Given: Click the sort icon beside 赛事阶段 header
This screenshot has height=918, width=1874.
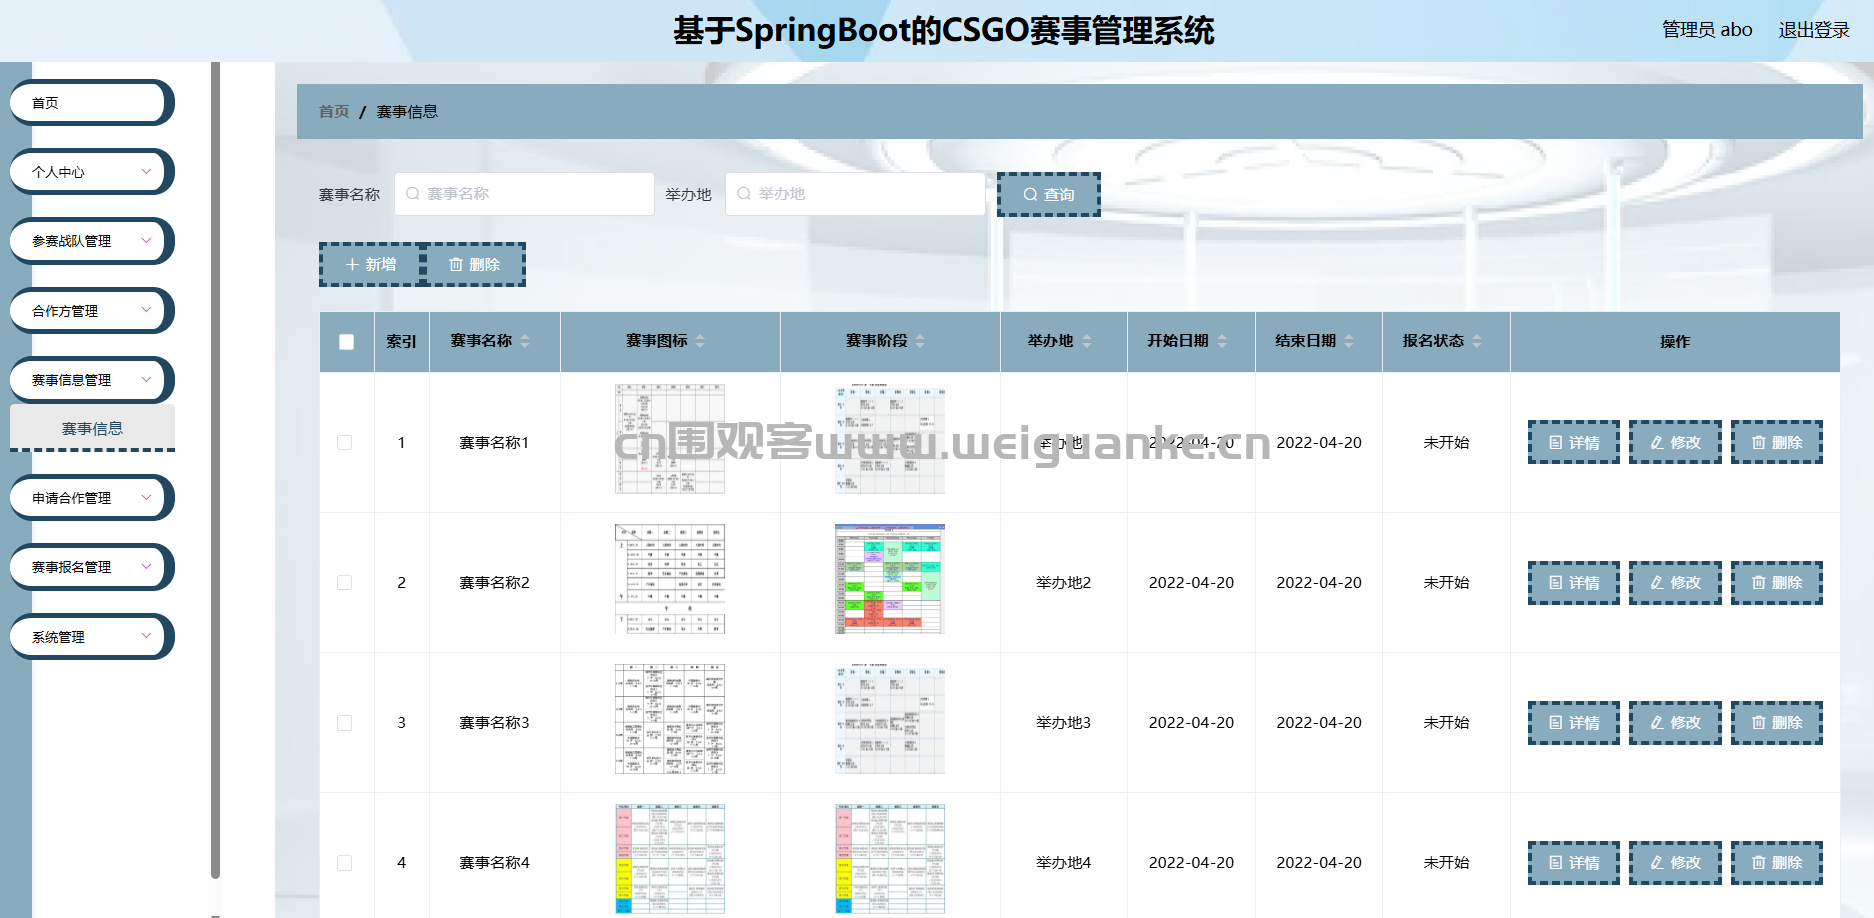Looking at the screenshot, I should [x=920, y=341].
